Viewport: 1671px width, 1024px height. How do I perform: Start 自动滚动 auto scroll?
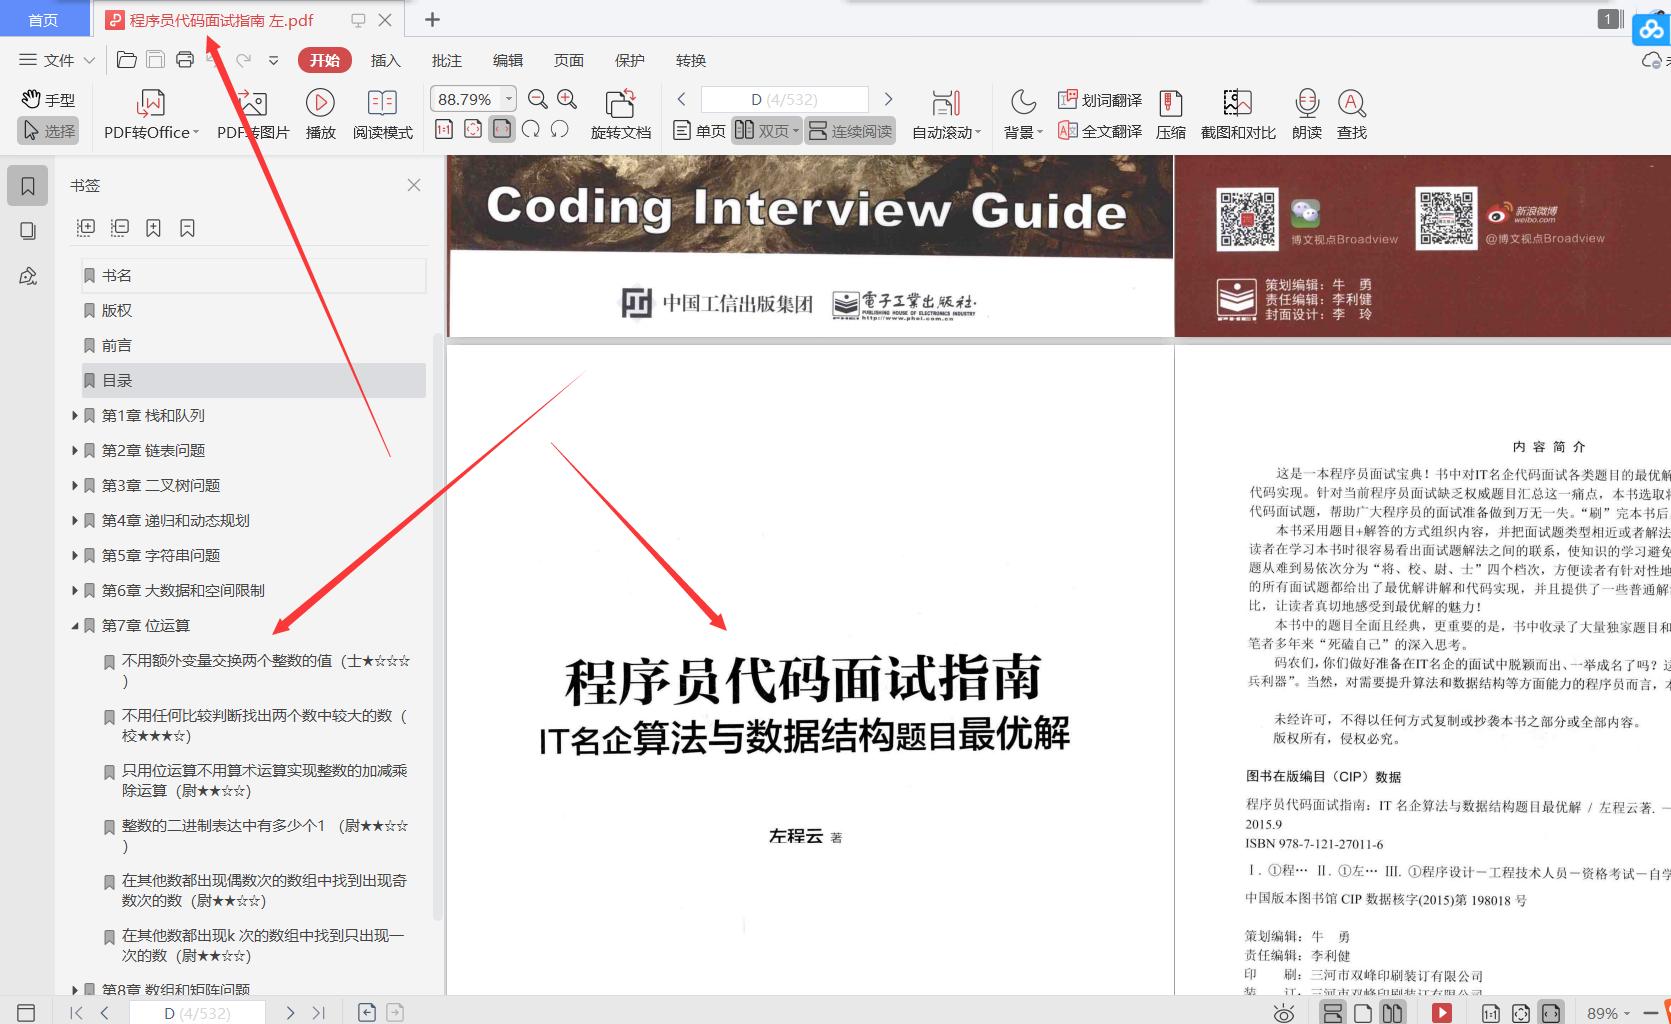pyautogui.click(x=943, y=112)
